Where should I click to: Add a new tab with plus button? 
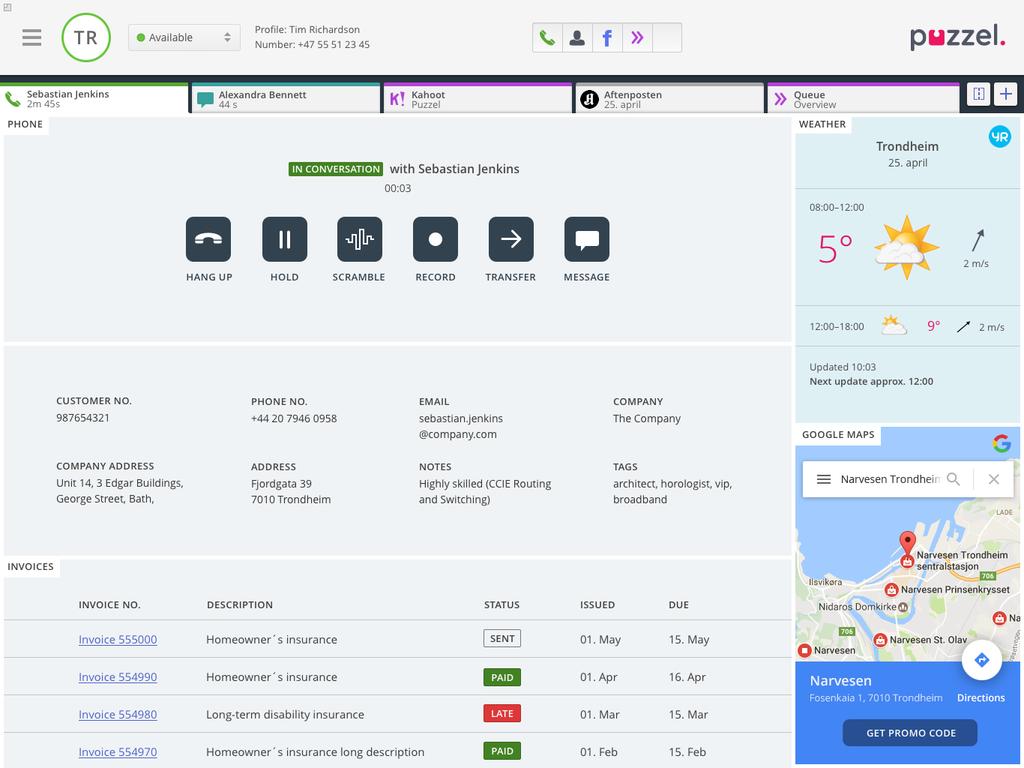[1006, 94]
